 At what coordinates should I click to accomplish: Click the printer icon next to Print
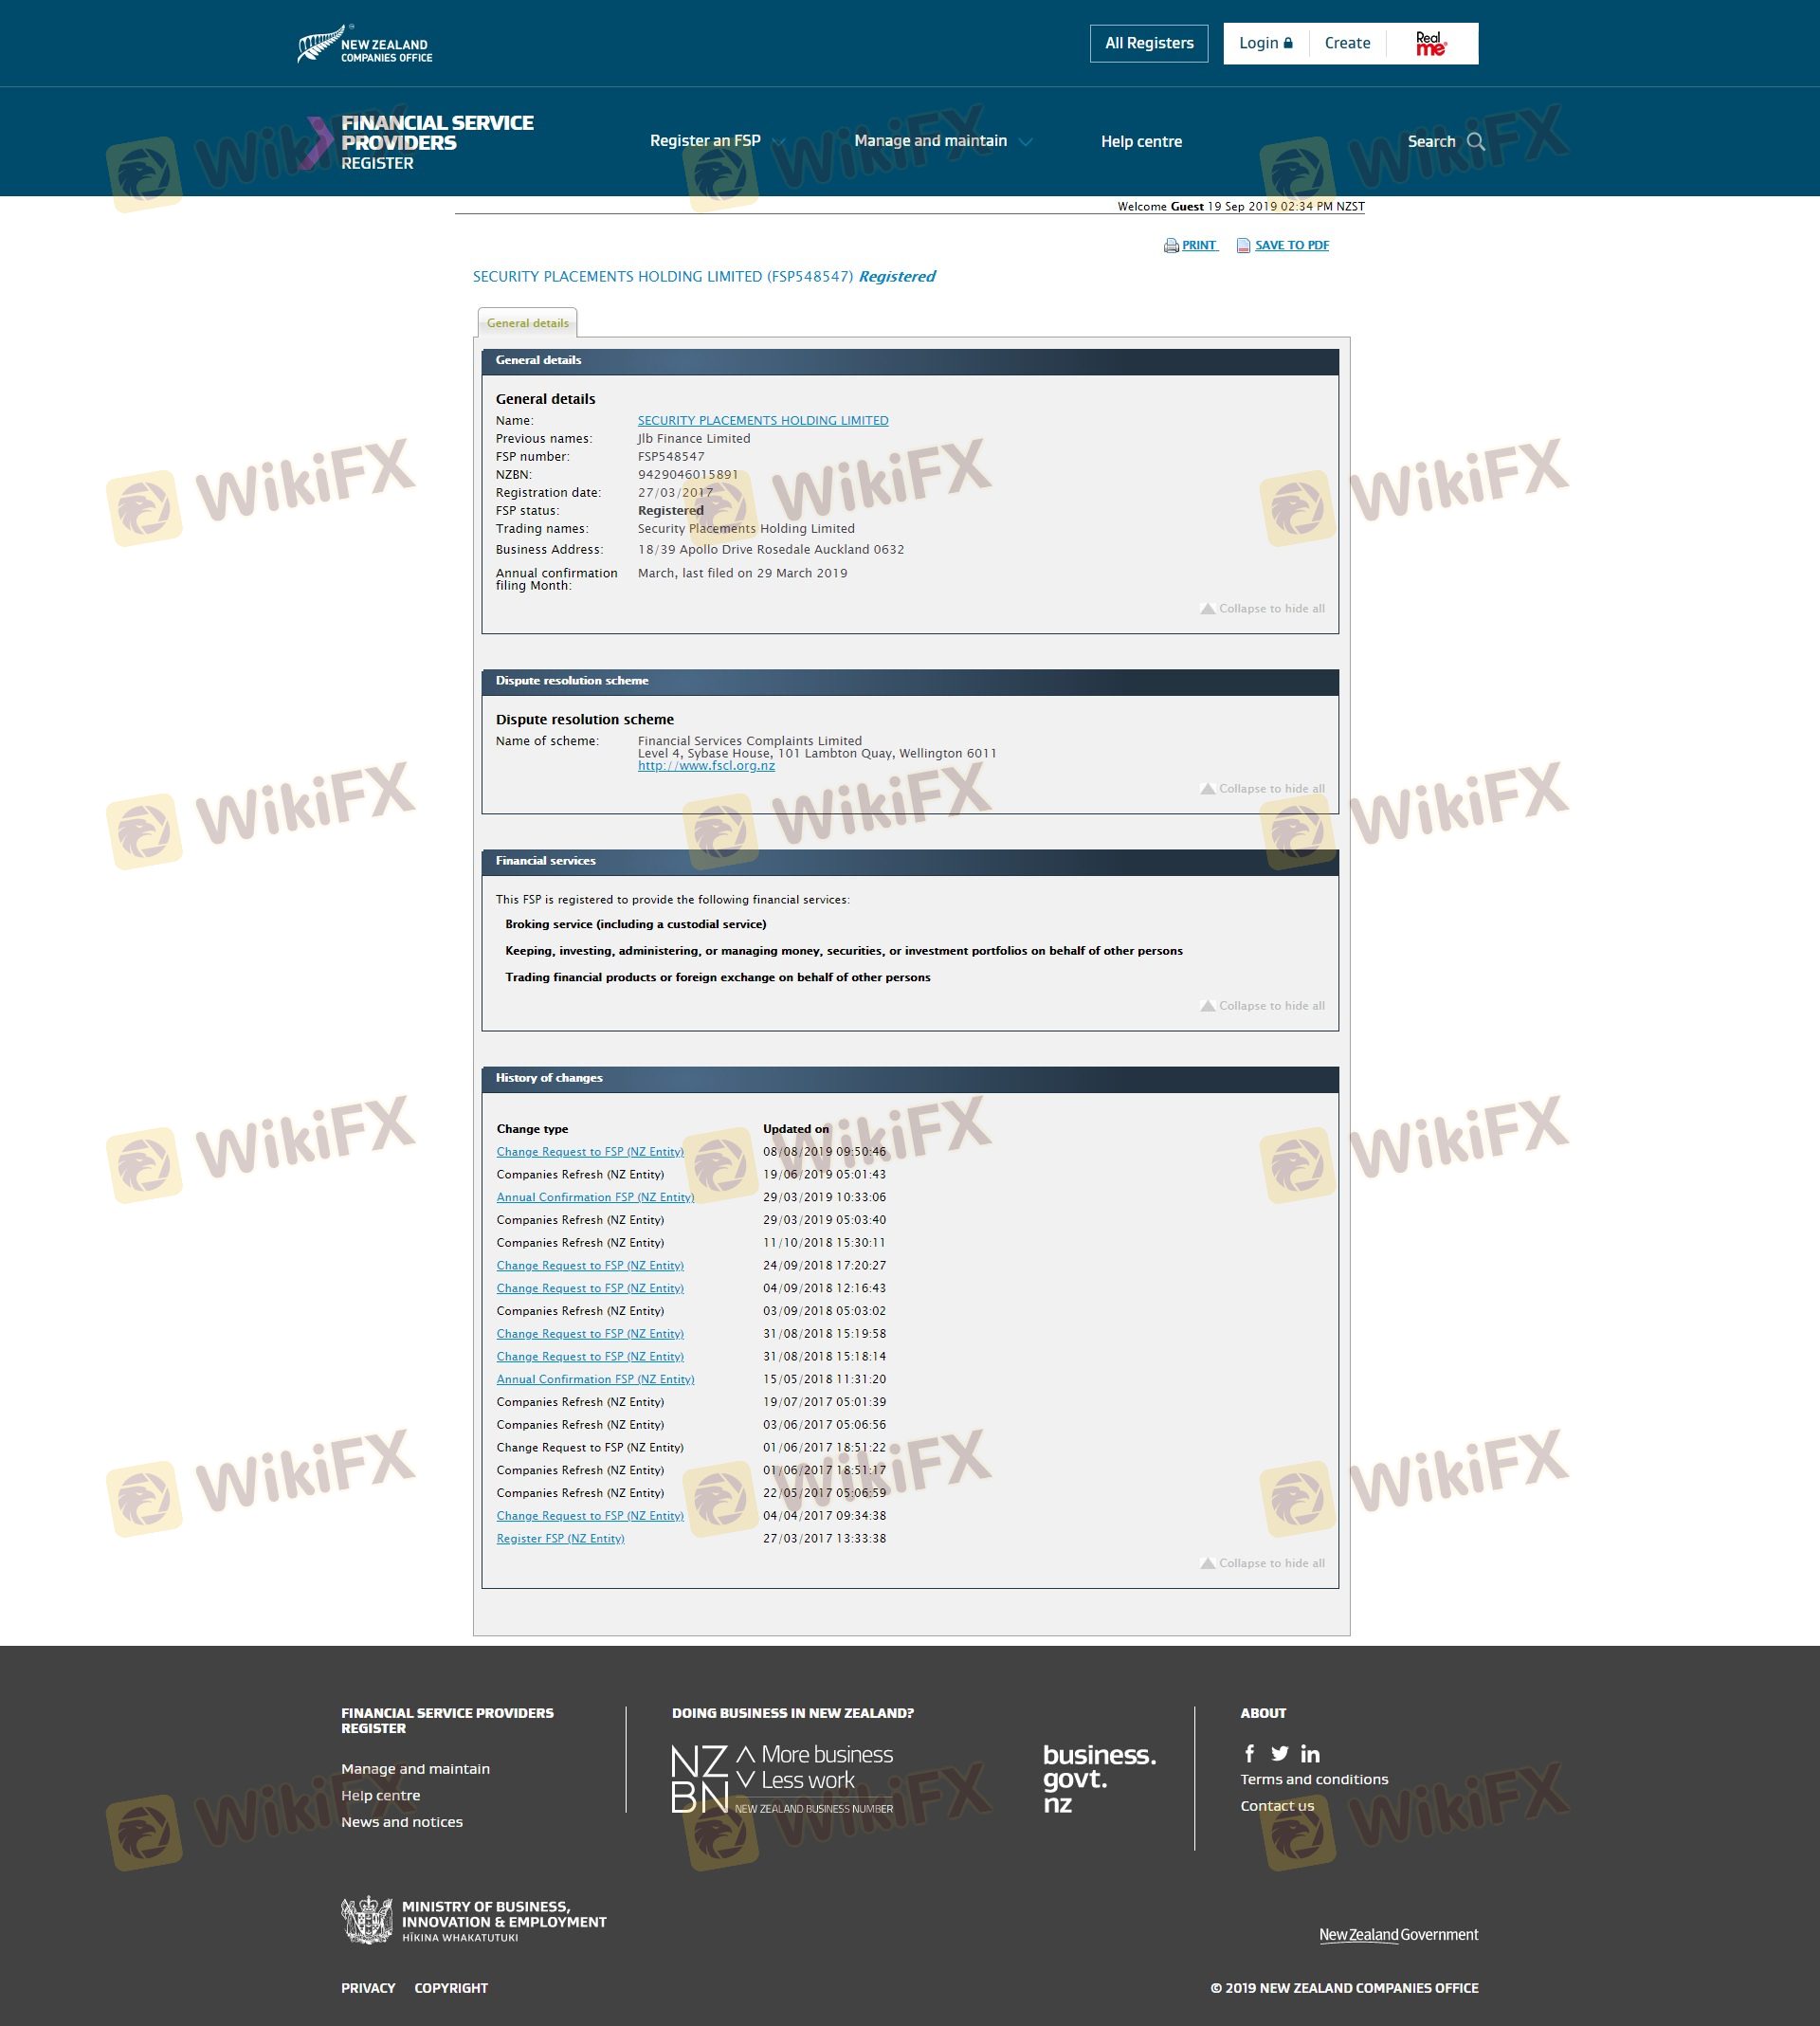tap(1171, 246)
